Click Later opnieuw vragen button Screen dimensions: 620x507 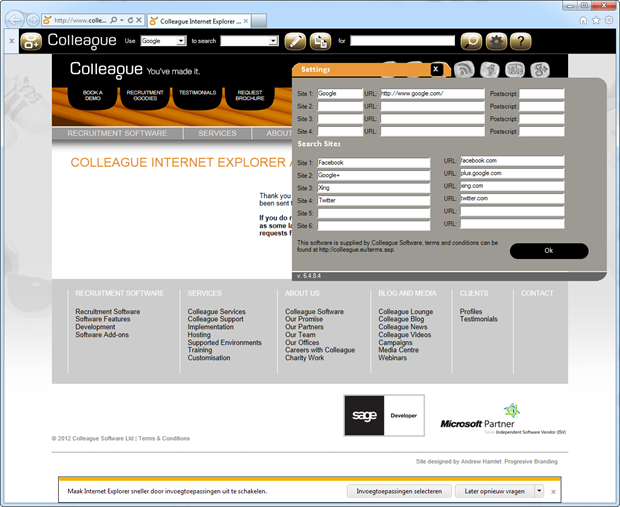(x=495, y=491)
